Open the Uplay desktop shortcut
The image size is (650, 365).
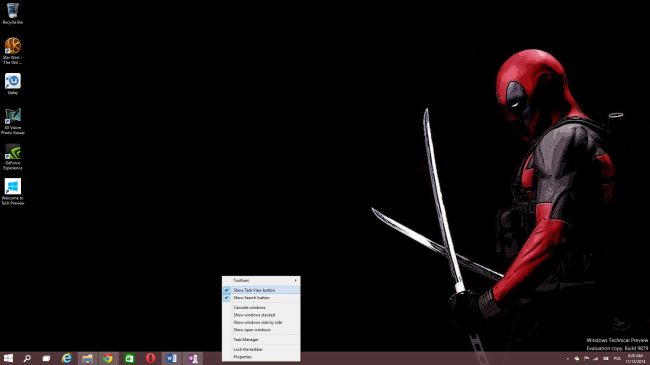tap(12, 84)
